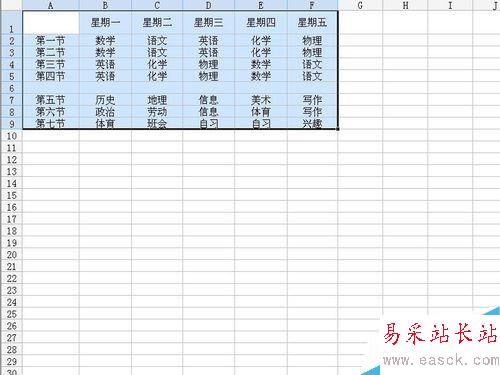Click 物理 in the 第一节 row under 星期五
500x375 pixels.
[x=312, y=41]
